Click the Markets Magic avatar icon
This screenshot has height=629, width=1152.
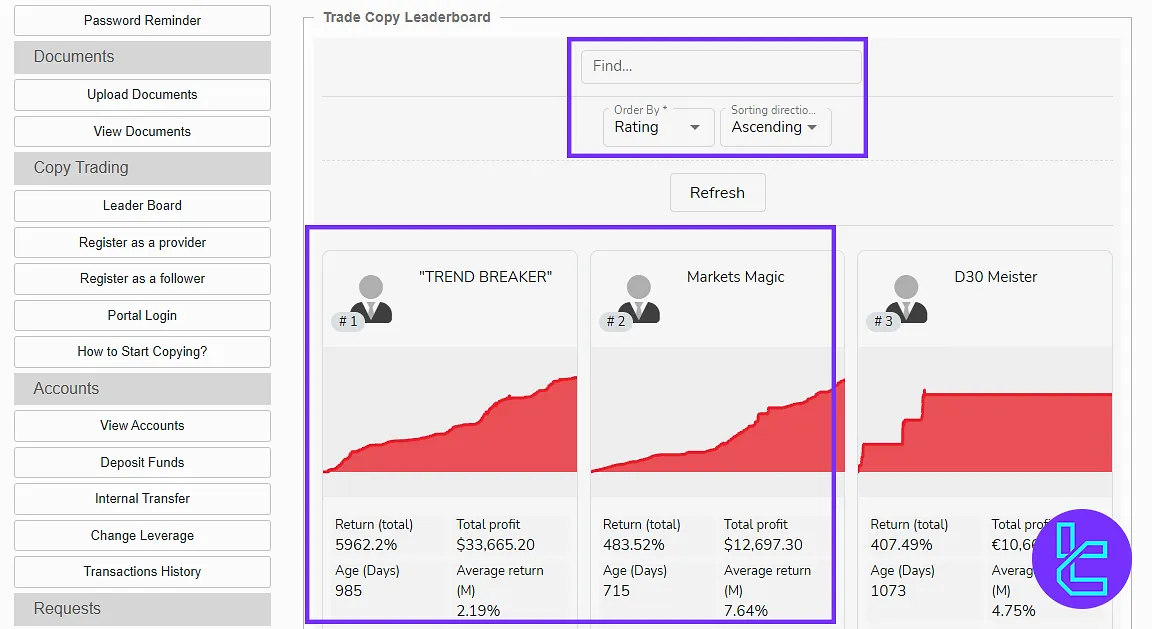click(x=639, y=299)
